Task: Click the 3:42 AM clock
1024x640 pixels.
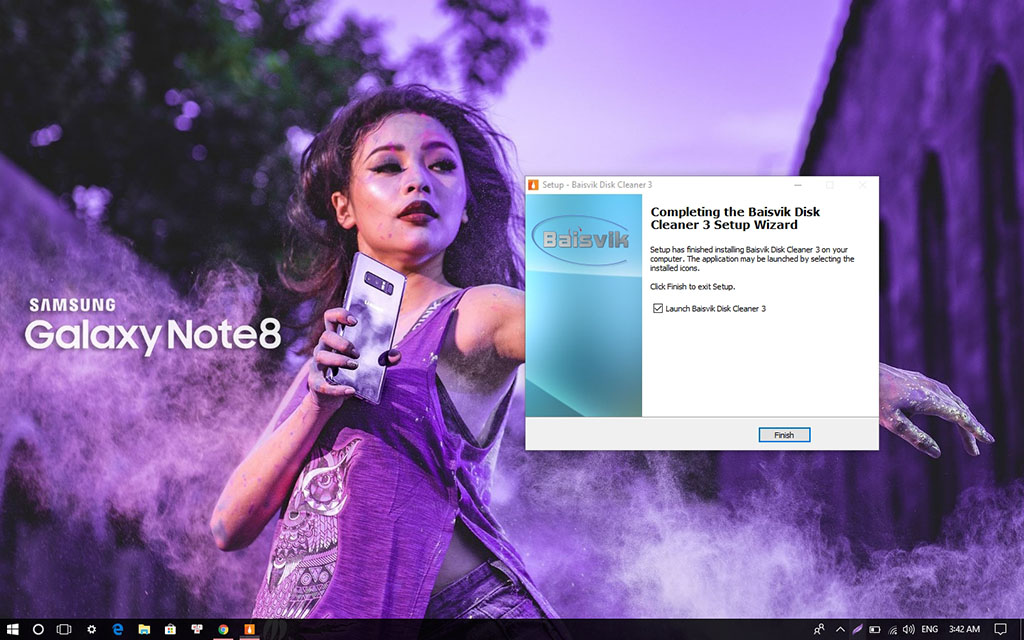Action: (x=964, y=630)
